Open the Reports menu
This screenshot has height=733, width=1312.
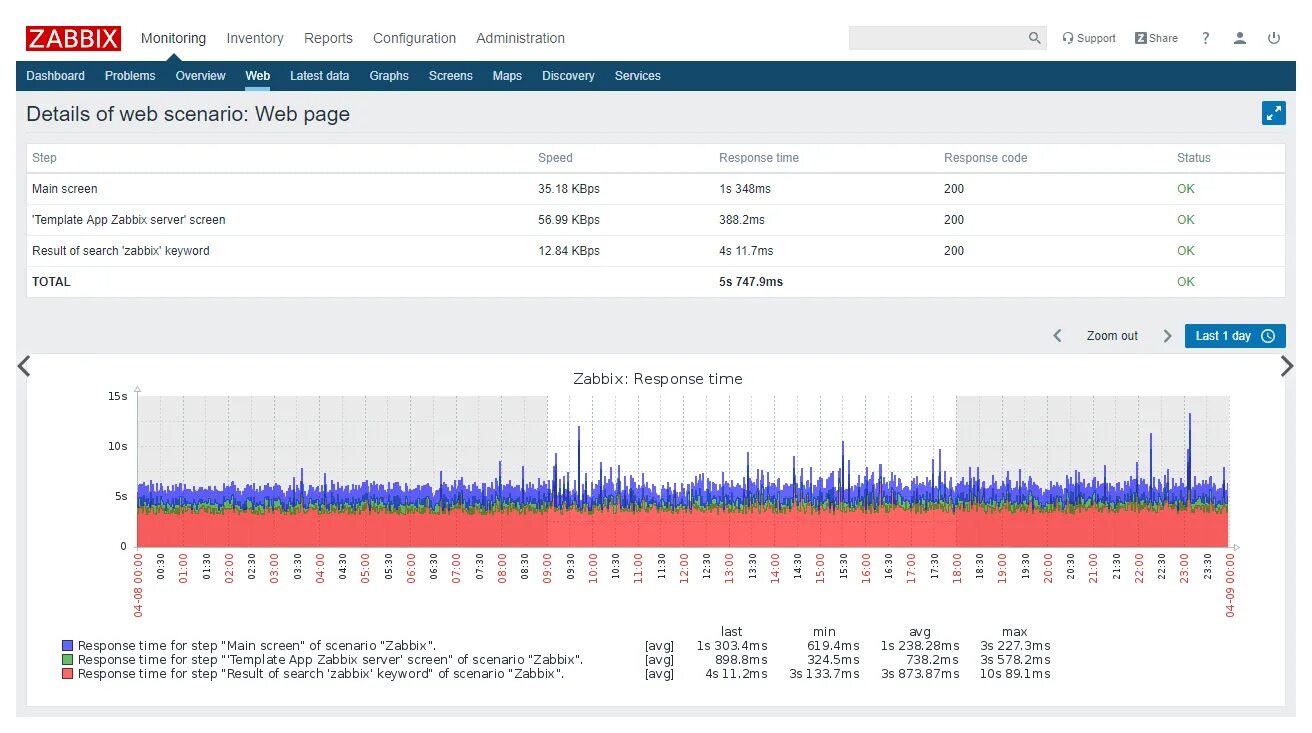[x=328, y=38]
